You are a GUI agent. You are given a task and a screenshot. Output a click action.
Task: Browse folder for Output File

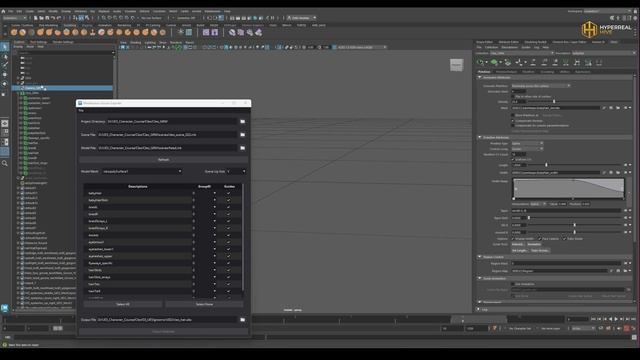242,320
